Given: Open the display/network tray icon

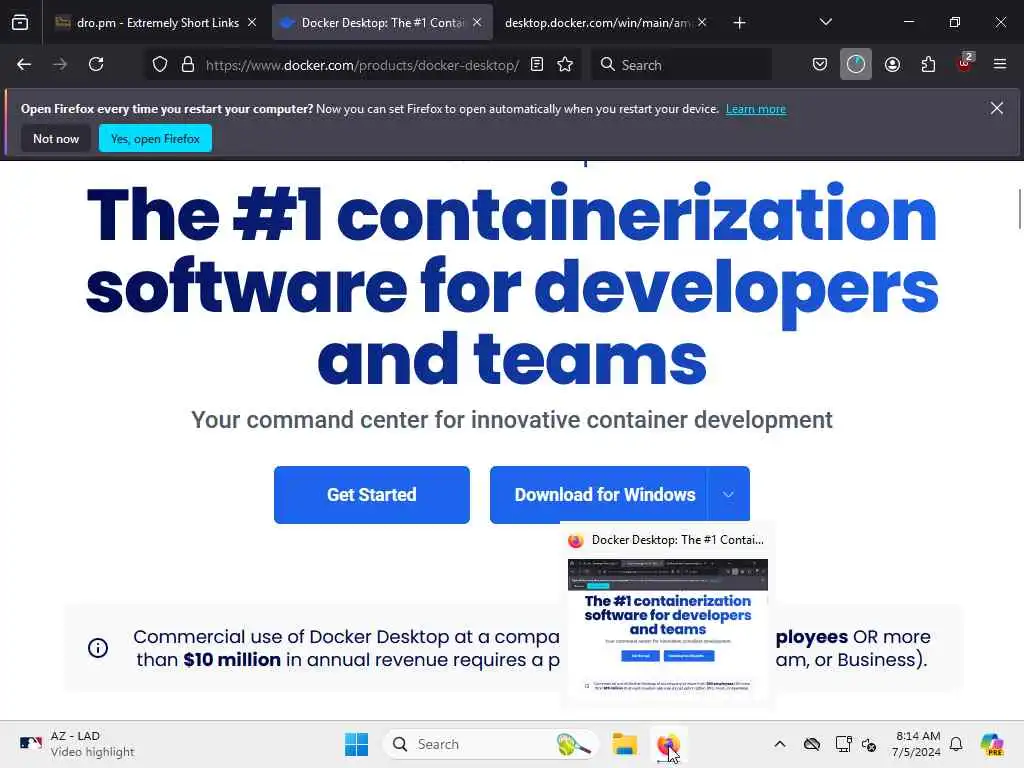Looking at the screenshot, I should tap(843, 744).
